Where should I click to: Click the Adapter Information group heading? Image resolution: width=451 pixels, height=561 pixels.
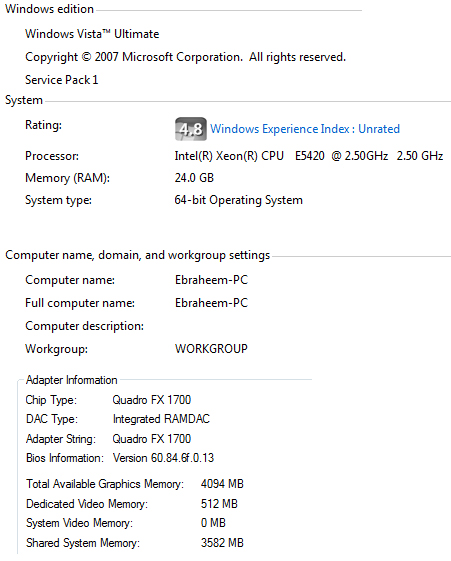click(x=72, y=380)
